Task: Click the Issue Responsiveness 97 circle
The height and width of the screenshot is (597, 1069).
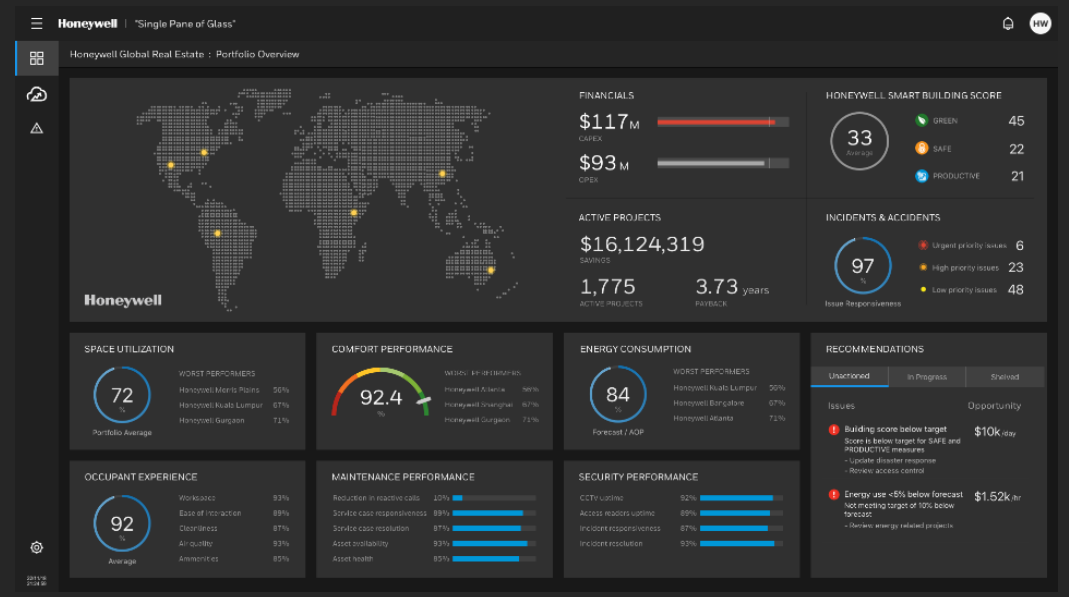Action: click(862, 266)
